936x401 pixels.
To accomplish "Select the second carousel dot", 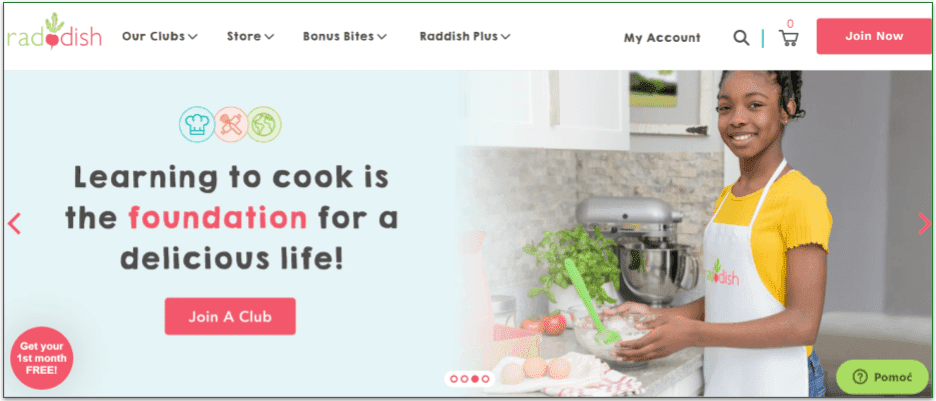I will coord(464,378).
